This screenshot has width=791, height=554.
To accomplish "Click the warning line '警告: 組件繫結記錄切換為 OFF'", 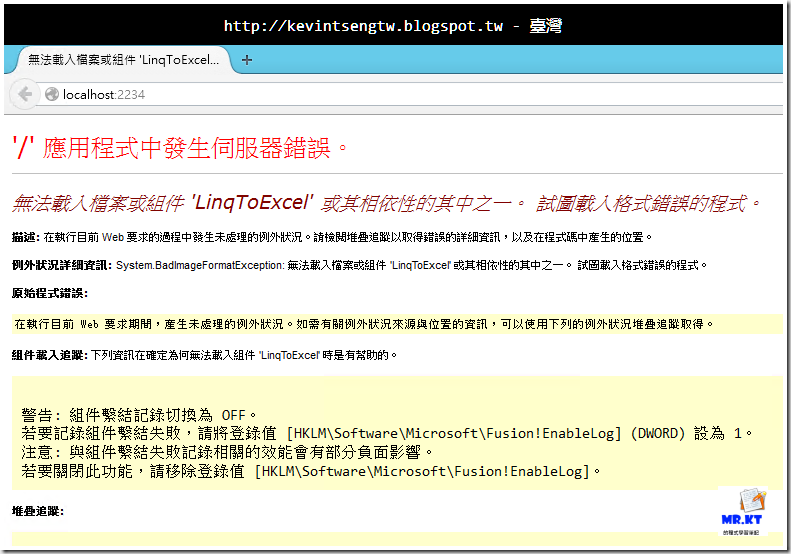I will (139, 415).
